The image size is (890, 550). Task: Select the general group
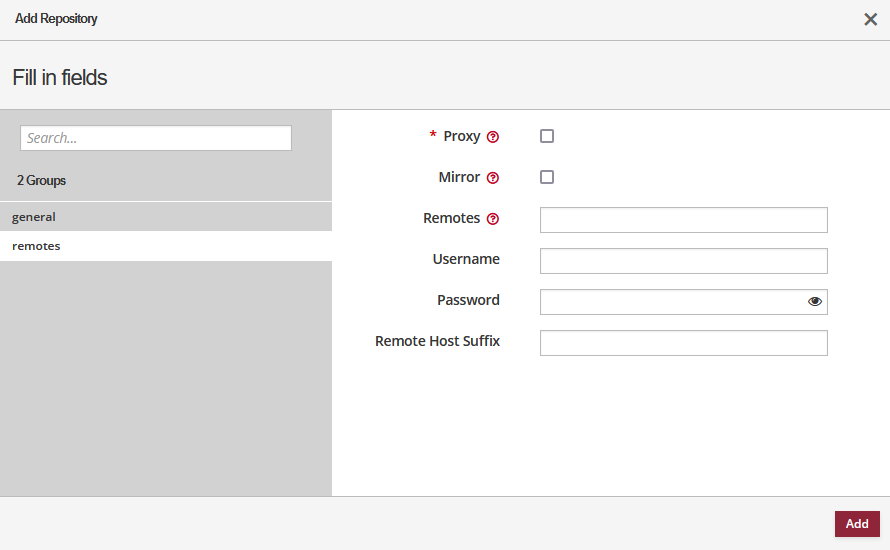coord(166,217)
